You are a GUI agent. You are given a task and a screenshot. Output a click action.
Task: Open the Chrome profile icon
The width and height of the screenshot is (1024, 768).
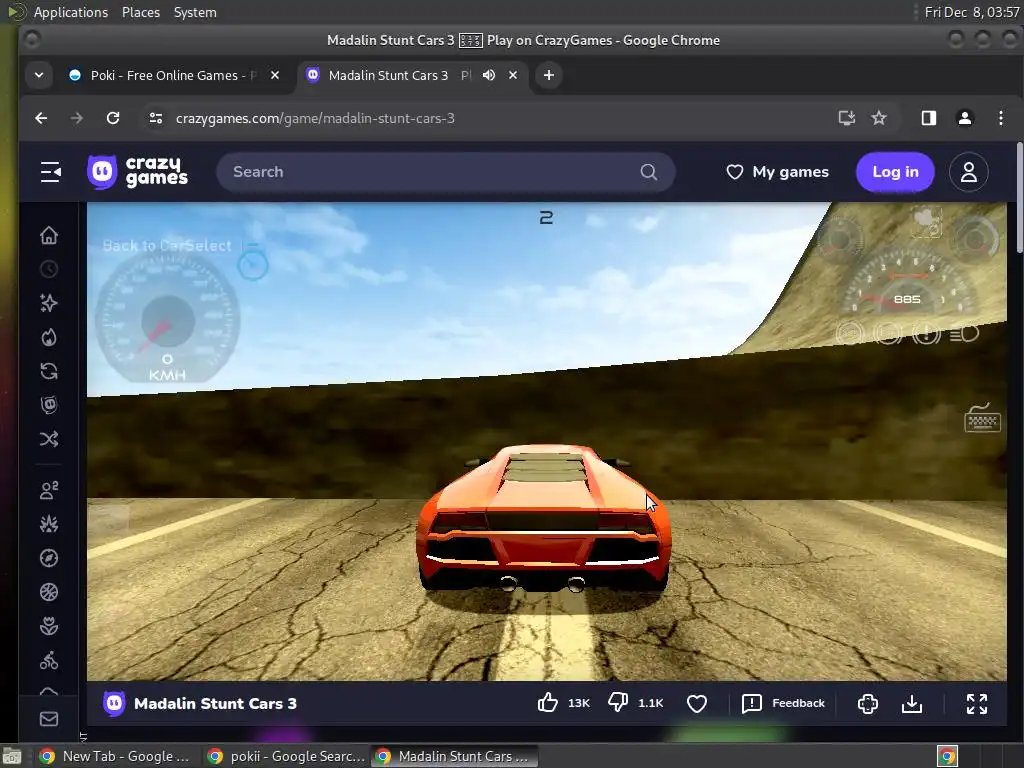[965, 118]
